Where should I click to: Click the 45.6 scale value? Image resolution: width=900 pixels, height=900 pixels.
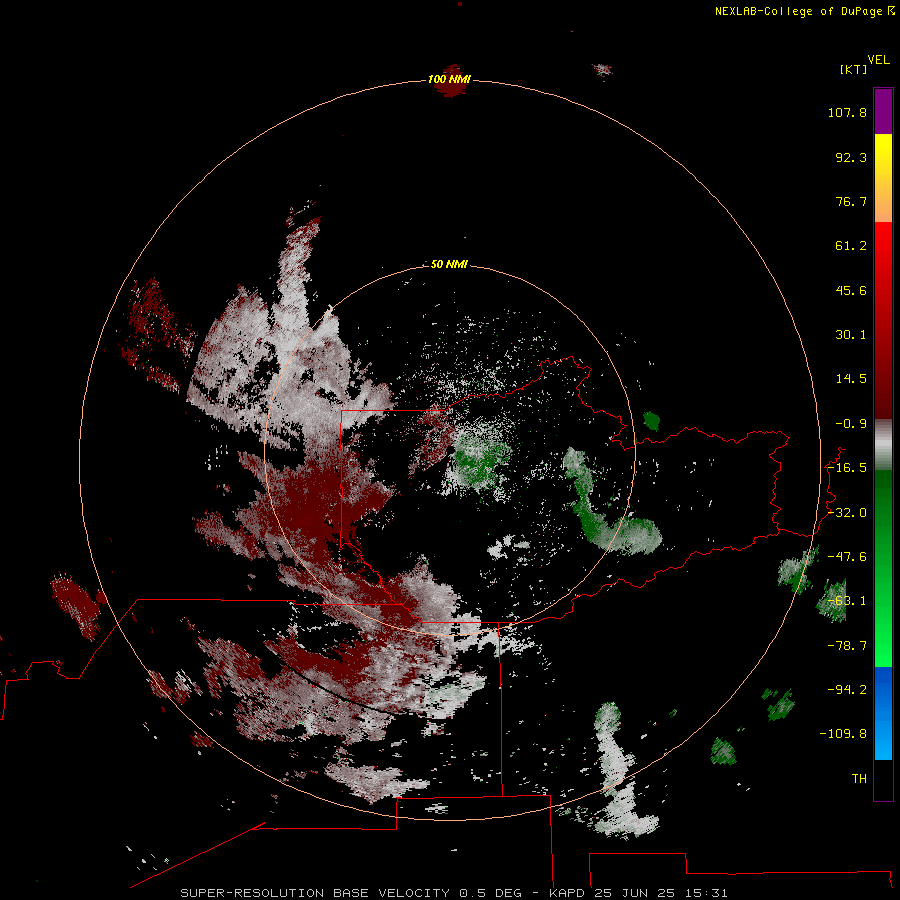coord(851,290)
